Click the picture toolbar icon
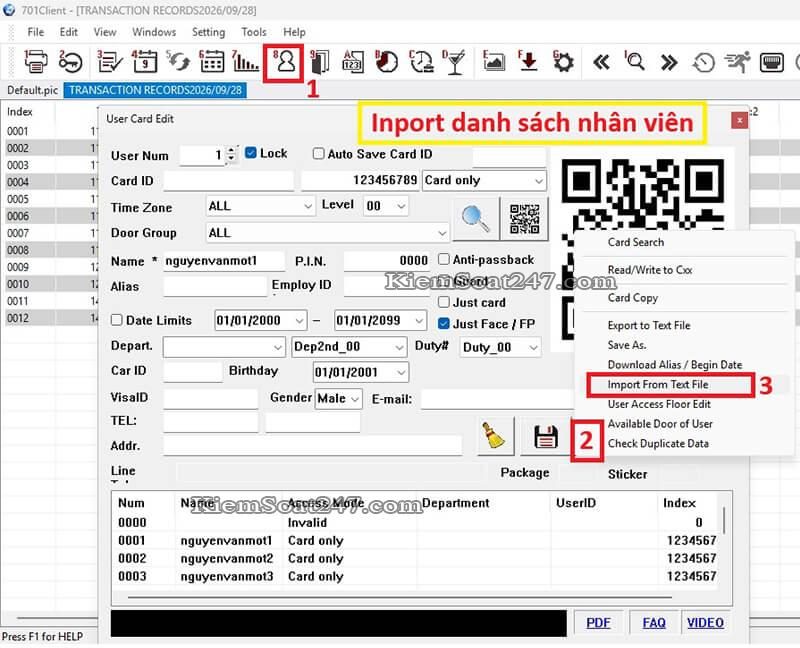The image size is (800, 648). coord(494,62)
